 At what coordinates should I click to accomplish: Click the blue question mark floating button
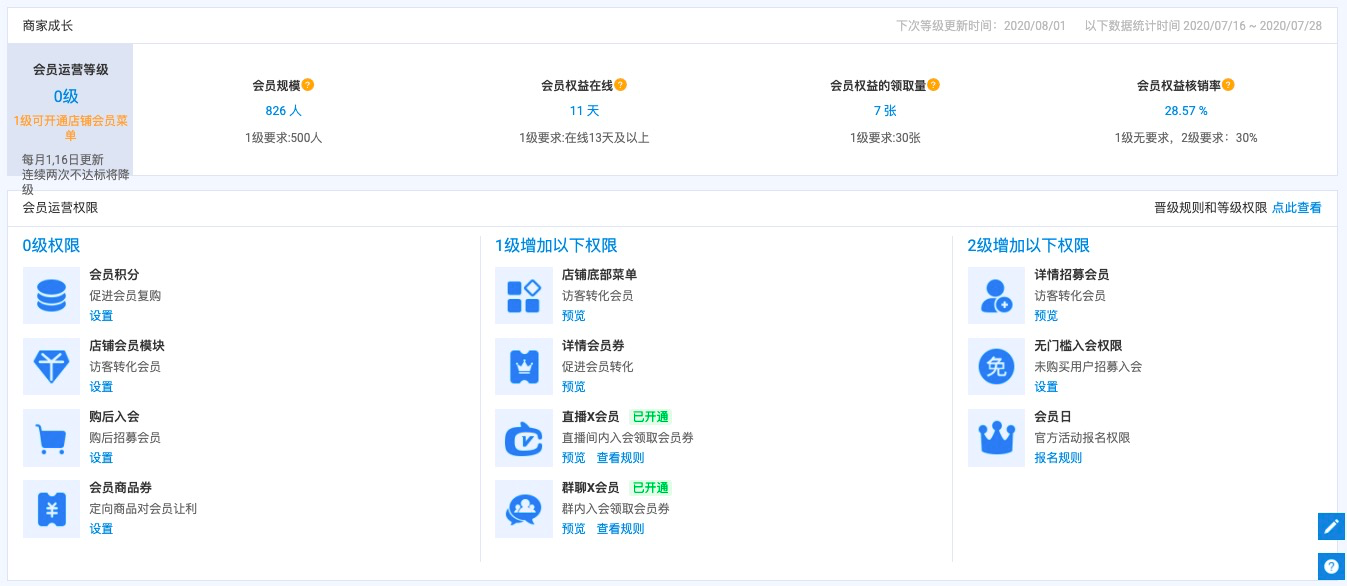tap(1331, 566)
